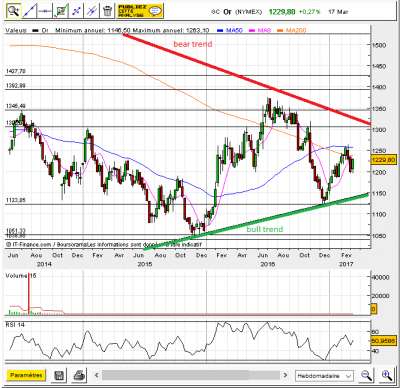Click the horizontal time scrollbar thumb
The image size is (400, 388).
pyautogui.click(x=175, y=375)
